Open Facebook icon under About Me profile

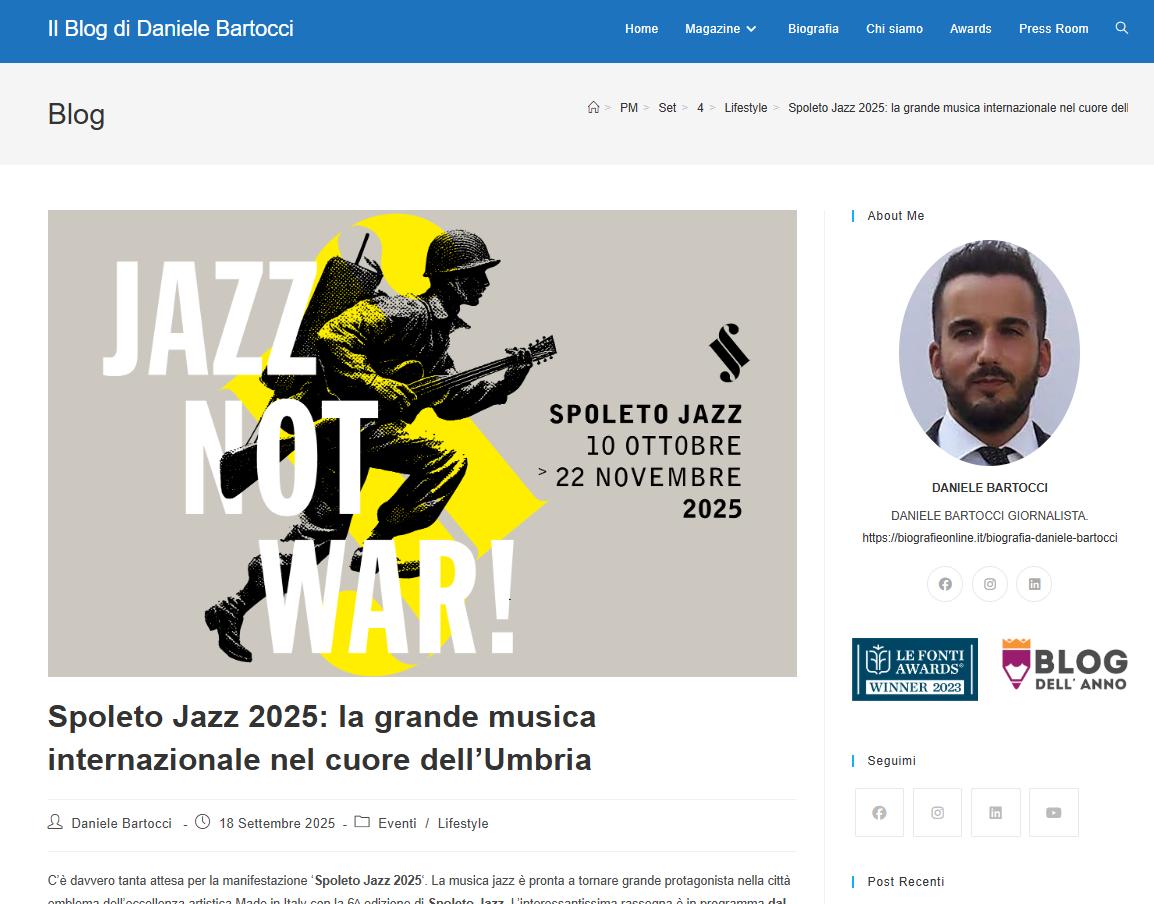pyautogui.click(x=945, y=584)
